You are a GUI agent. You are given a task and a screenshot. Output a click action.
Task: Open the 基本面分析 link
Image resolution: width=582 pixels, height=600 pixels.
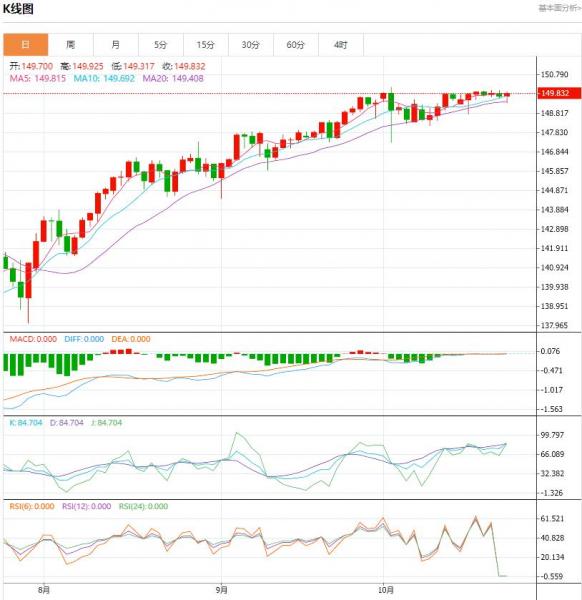560,8
